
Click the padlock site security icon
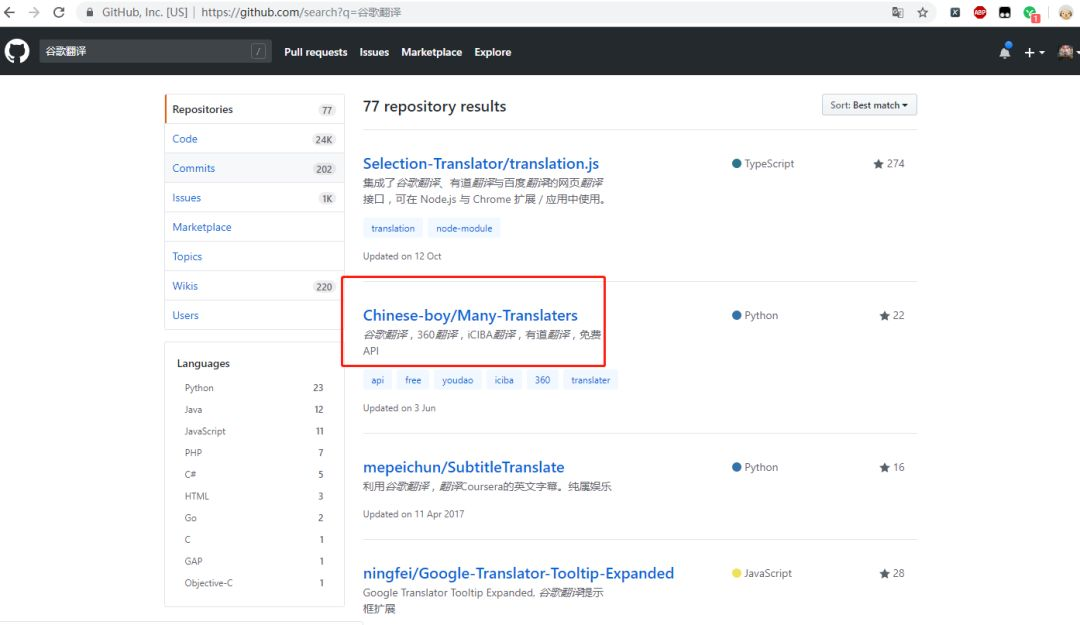[x=90, y=12]
